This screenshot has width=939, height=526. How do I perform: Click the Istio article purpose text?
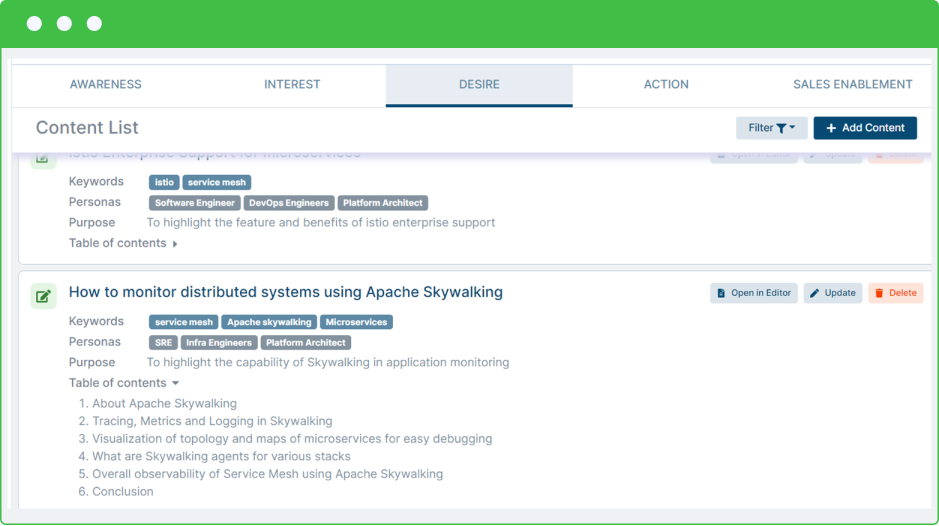click(321, 222)
